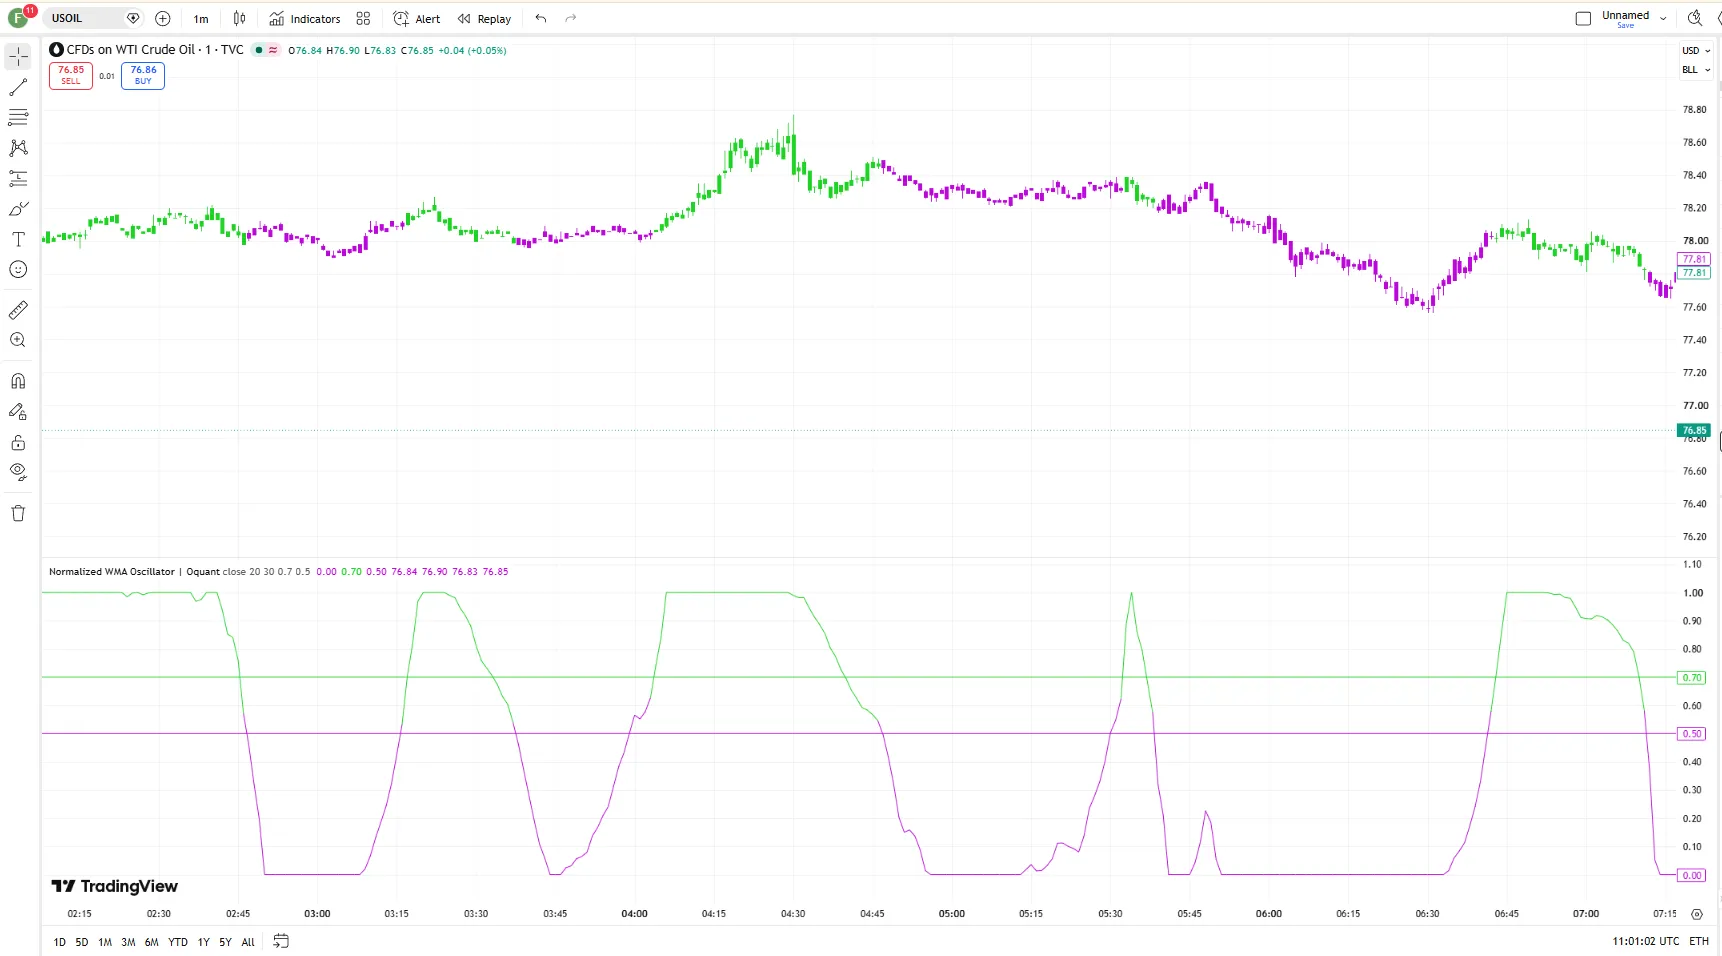Select the ruler measure tool
This screenshot has height=956, width=1722.
[18, 310]
